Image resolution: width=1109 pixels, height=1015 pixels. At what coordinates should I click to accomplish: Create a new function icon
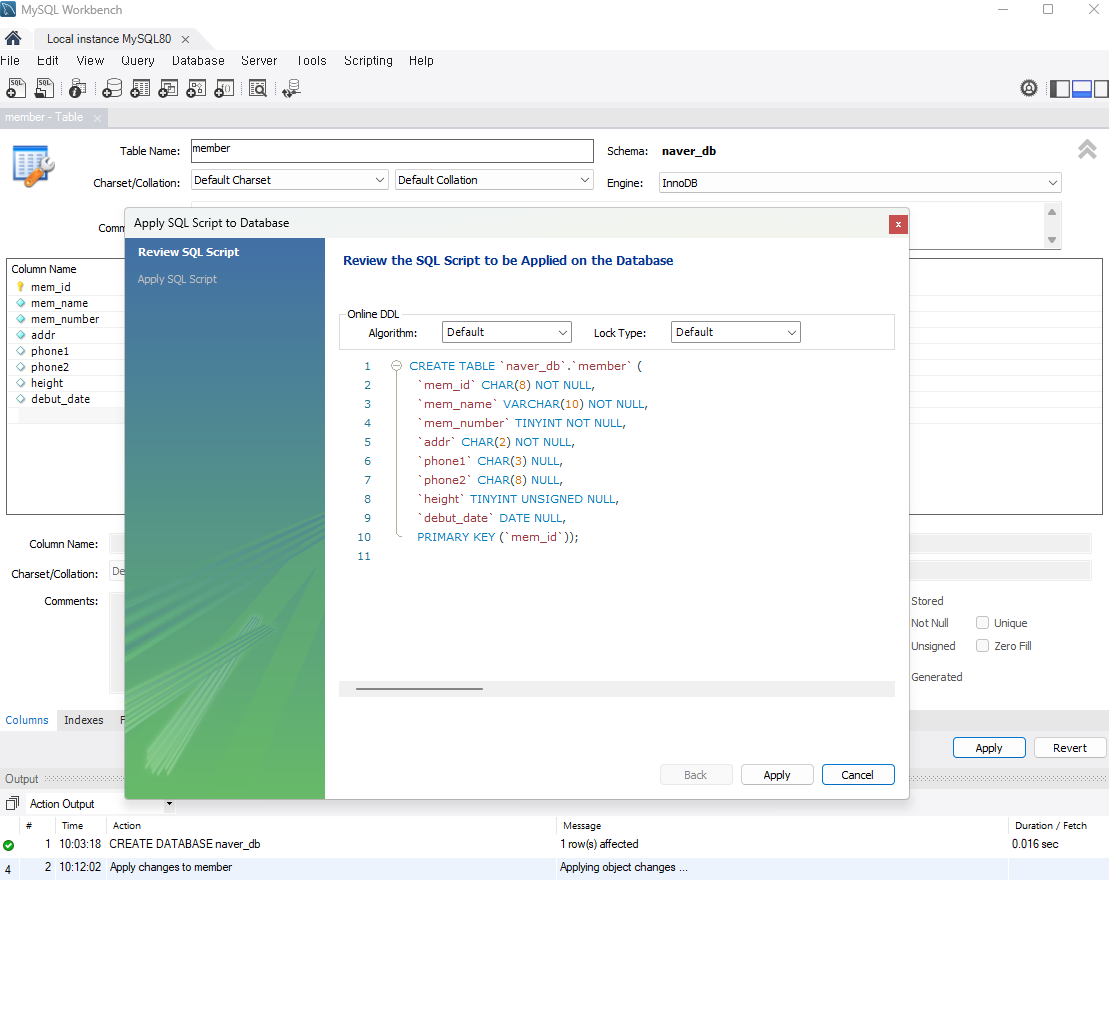[x=224, y=88]
